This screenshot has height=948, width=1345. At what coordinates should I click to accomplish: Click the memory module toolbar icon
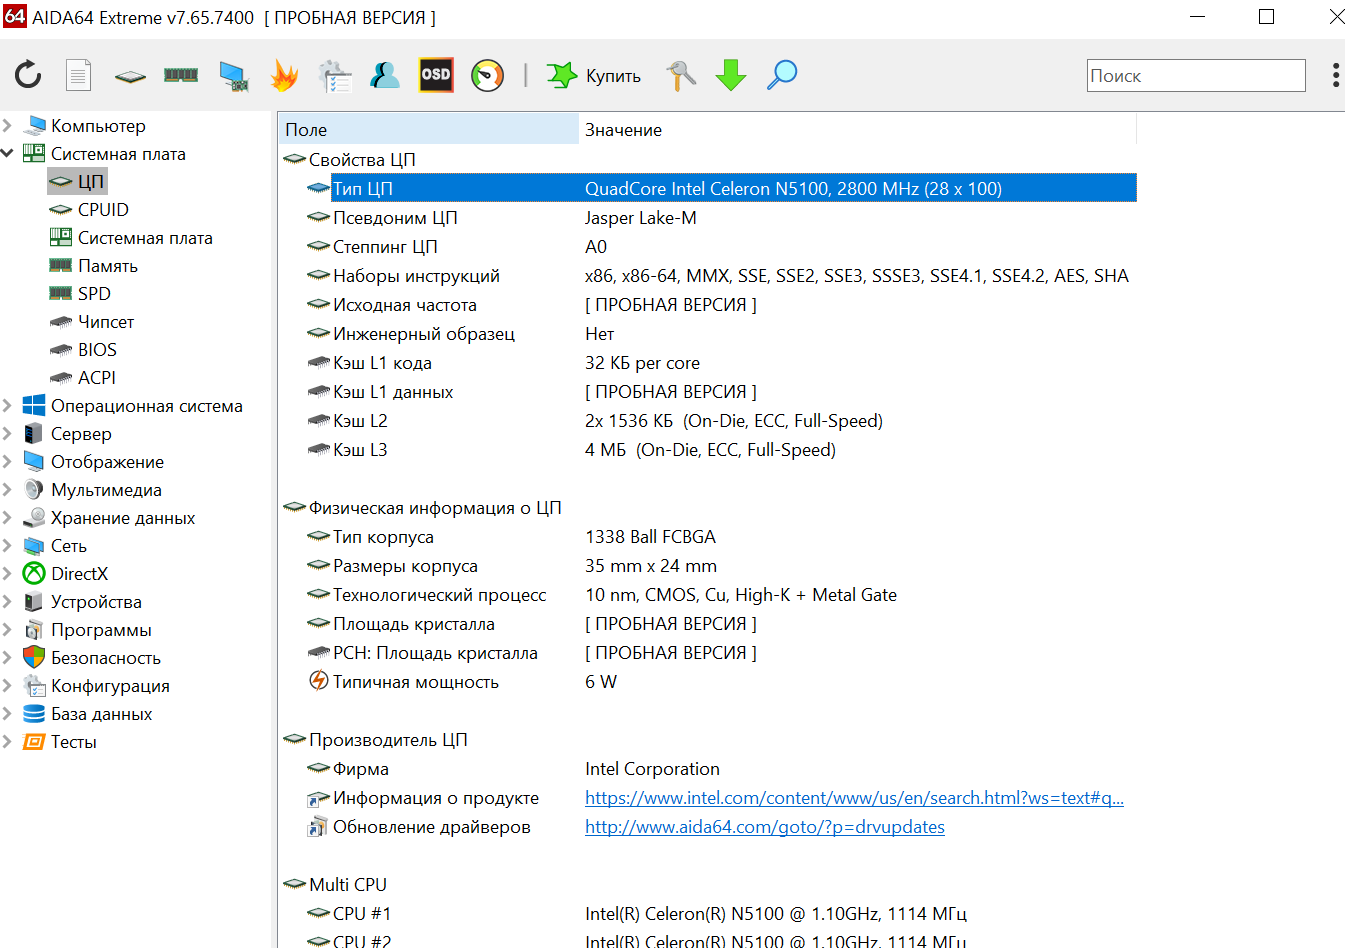[181, 75]
